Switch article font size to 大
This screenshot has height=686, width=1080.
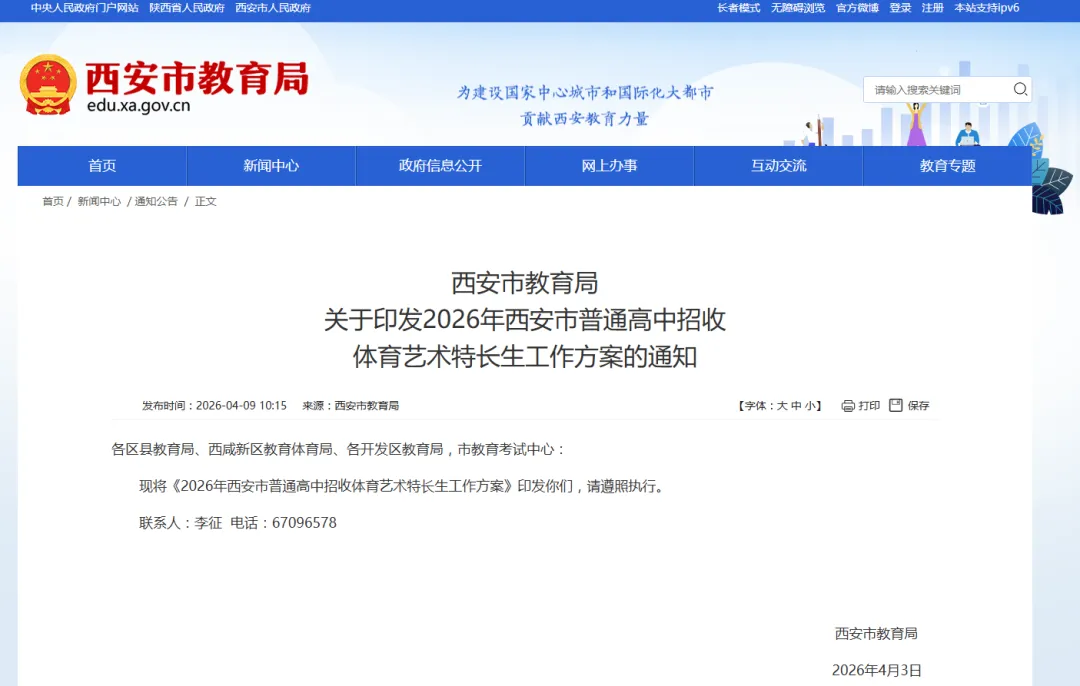779,405
